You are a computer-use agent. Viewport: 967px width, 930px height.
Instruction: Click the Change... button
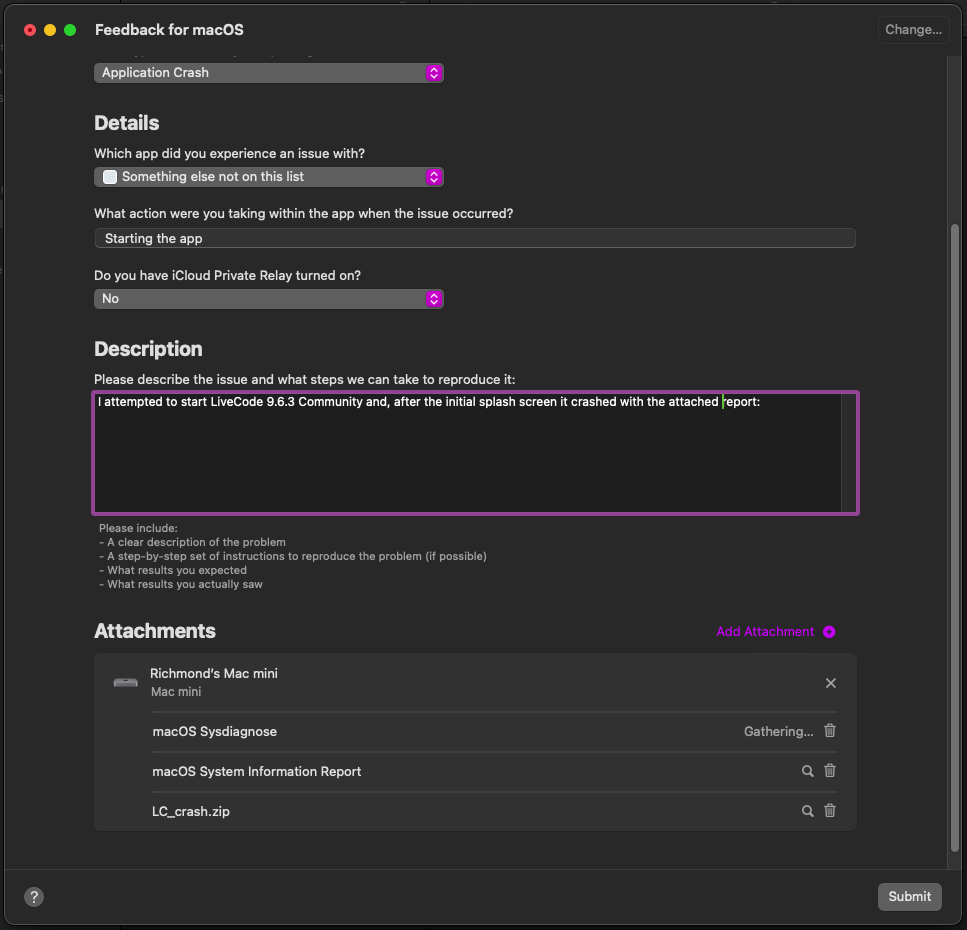pyautogui.click(x=913, y=30)
